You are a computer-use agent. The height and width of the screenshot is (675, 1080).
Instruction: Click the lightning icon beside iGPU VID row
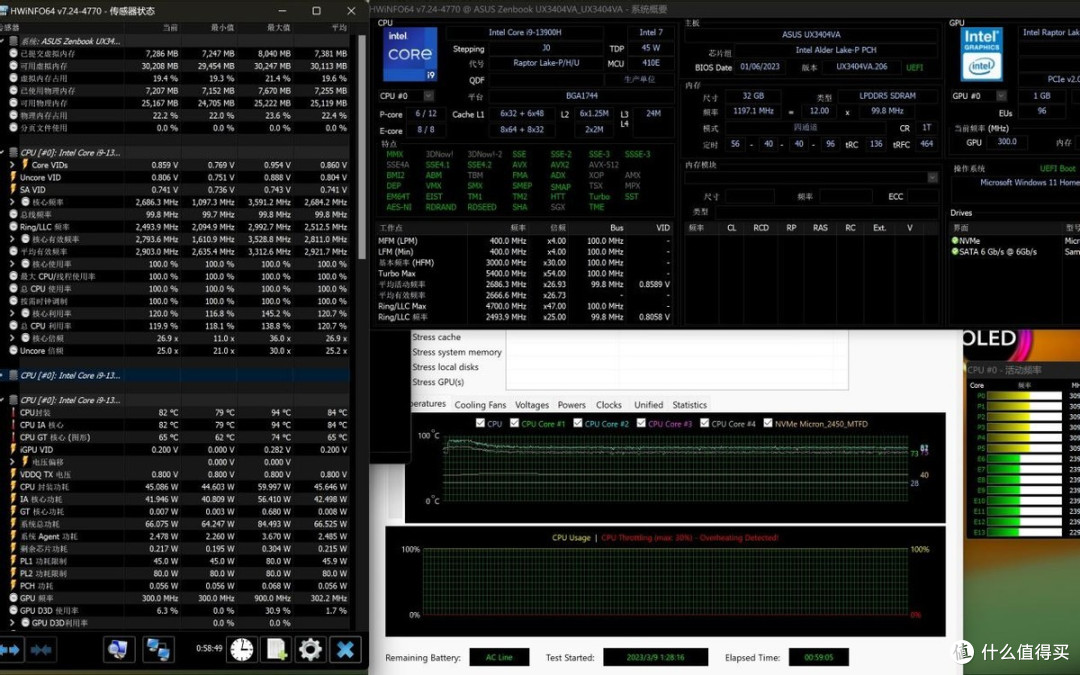point(13,450)
